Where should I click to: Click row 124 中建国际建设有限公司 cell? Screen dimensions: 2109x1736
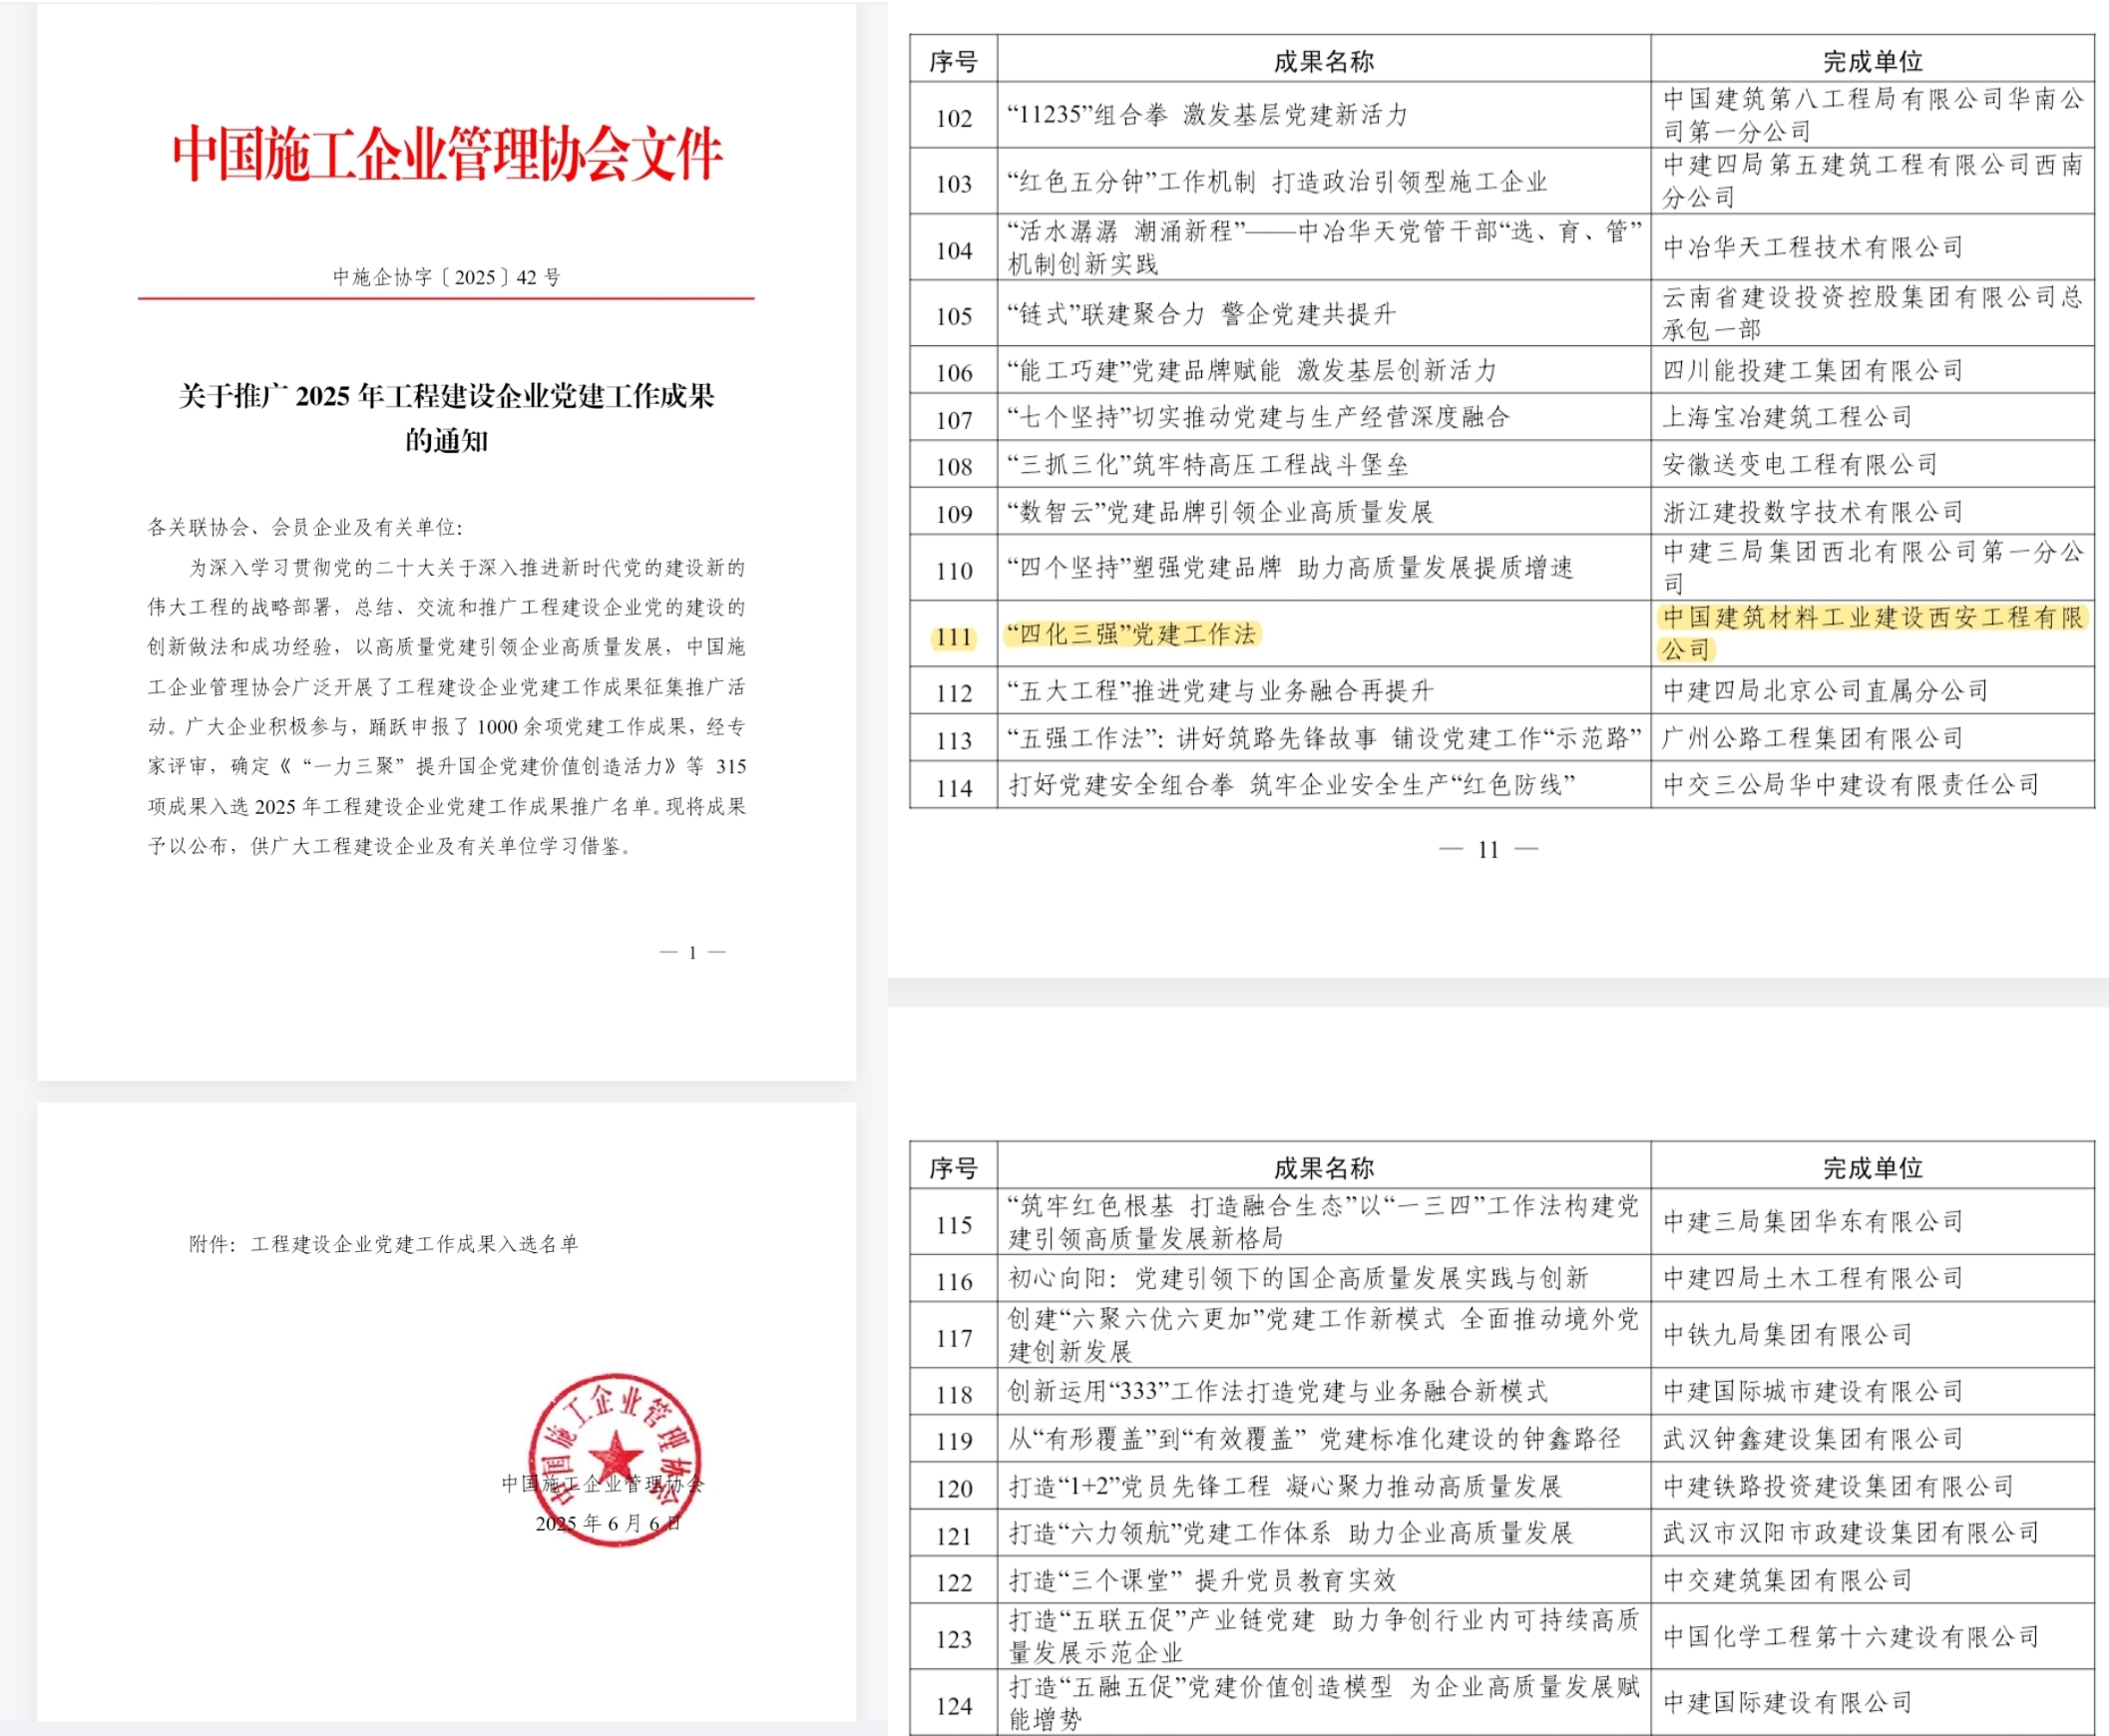tap(1786, 1702)
